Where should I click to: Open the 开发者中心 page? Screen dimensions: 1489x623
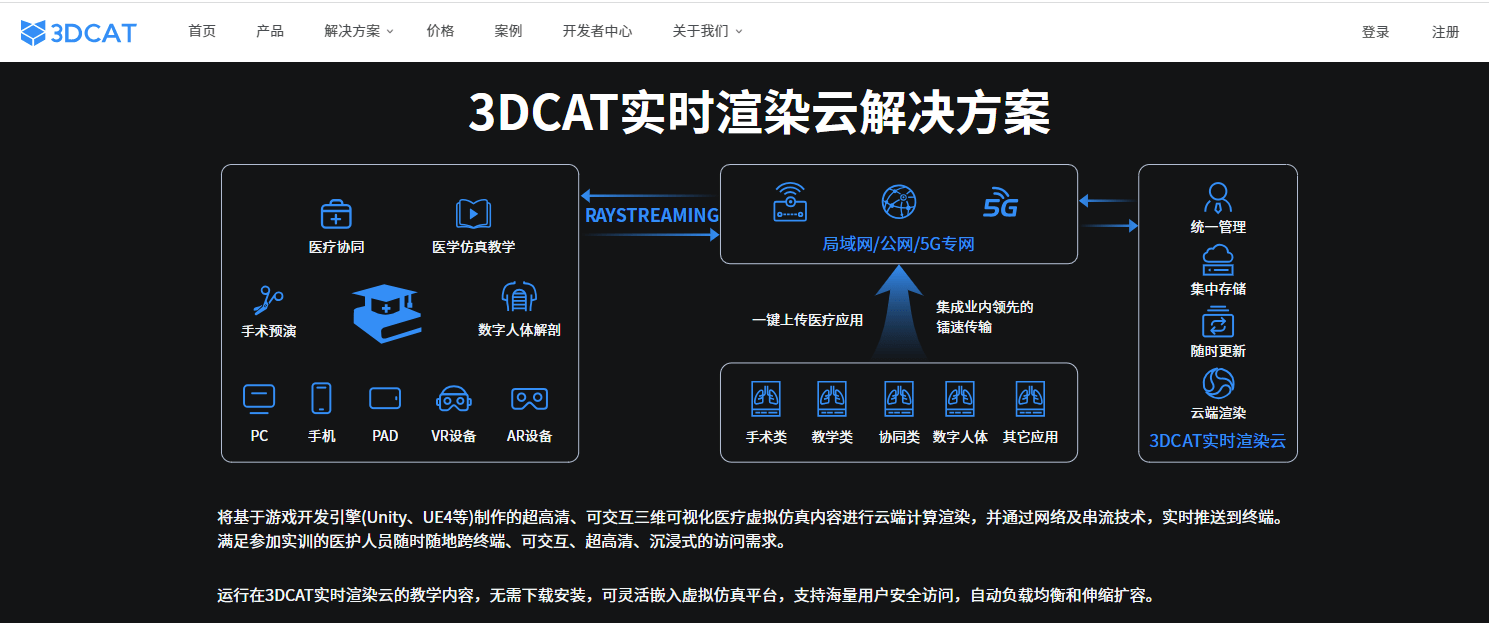click(597, 31)
